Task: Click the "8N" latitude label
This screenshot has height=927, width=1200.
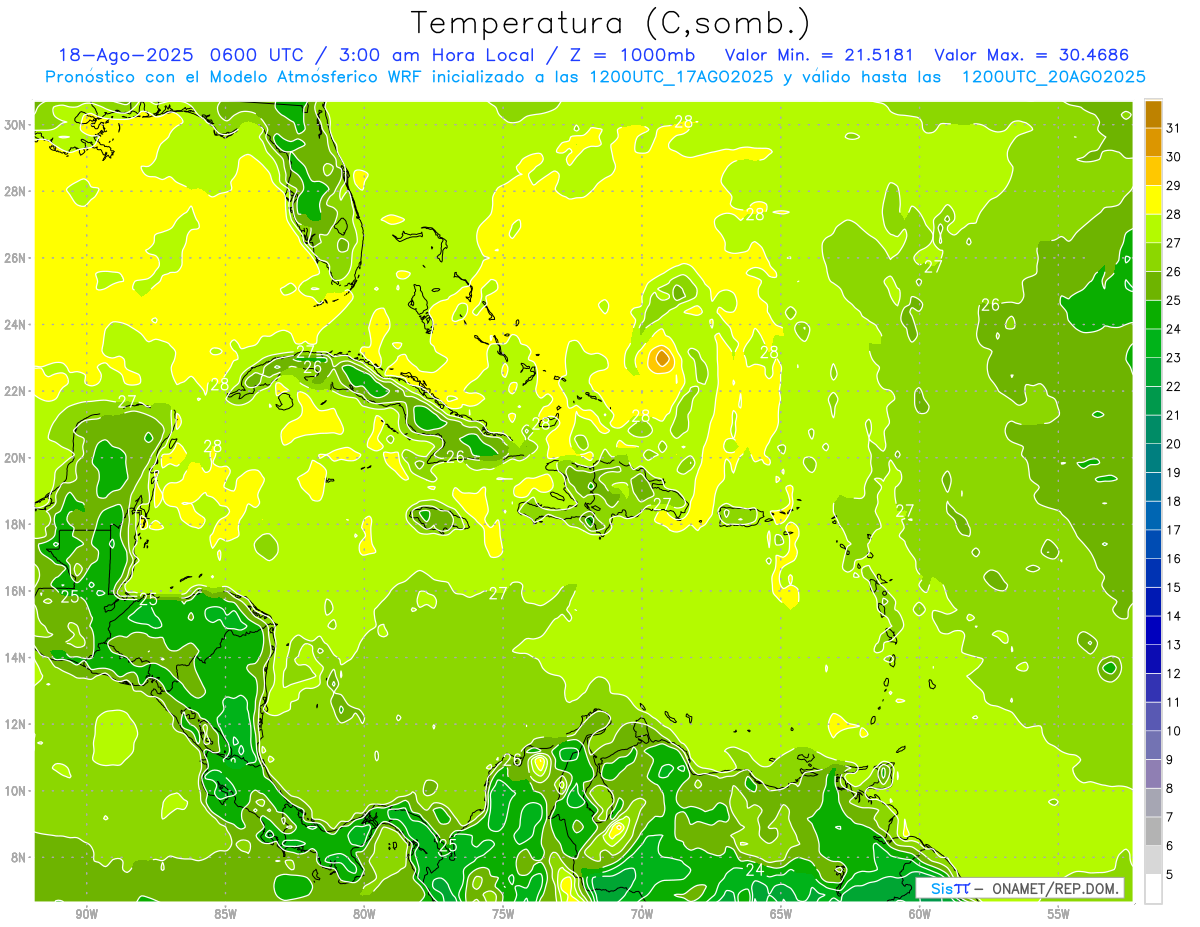Action: pyautogui.click(x=20, y=857)
